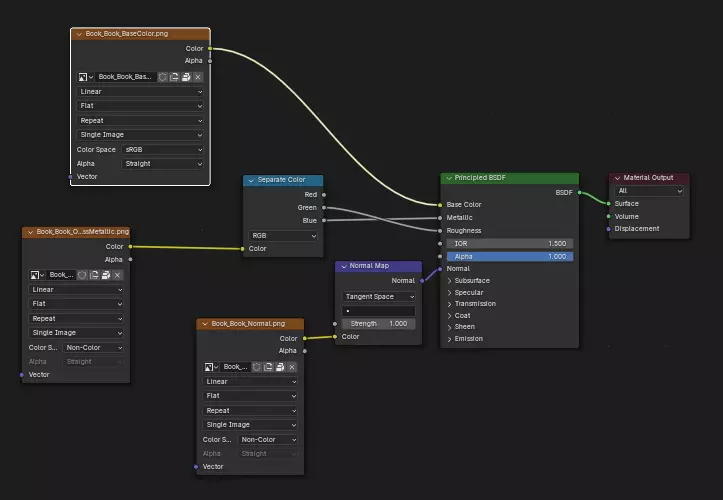Open Non-Color dropdown in Normal texture node

pos(268,440)
